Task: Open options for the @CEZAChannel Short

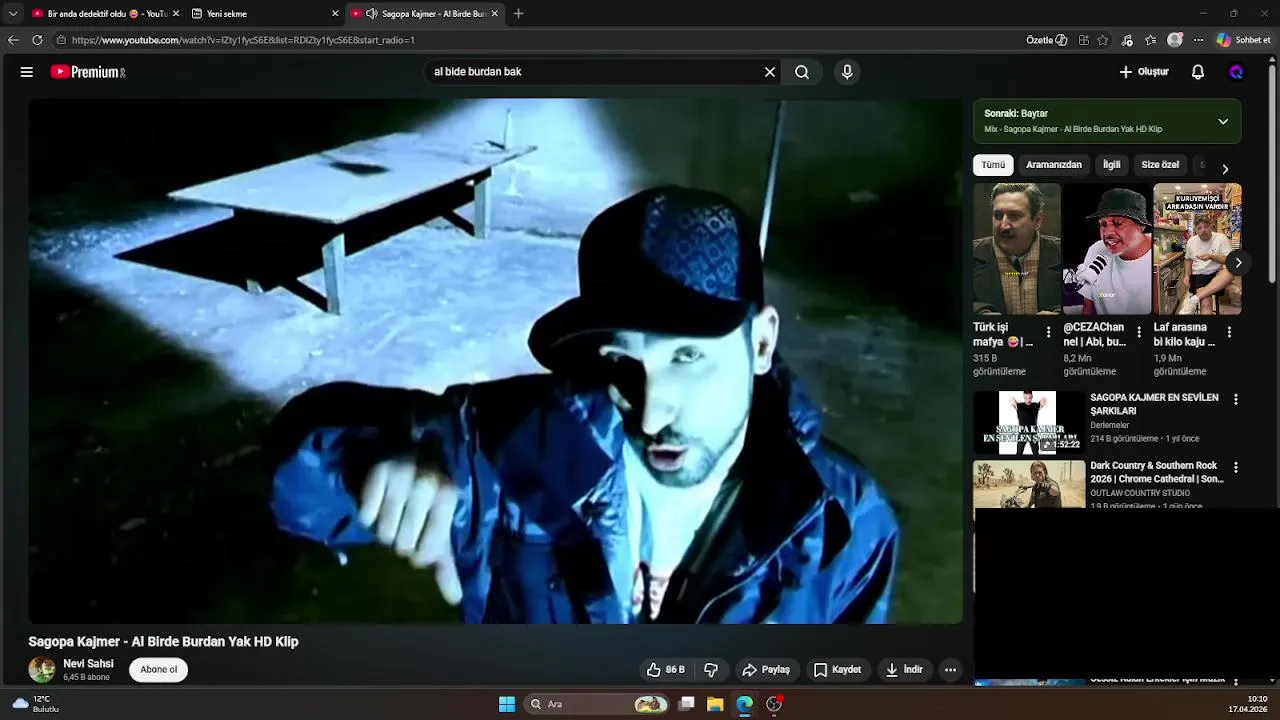Action: (x=1139, y=332)
